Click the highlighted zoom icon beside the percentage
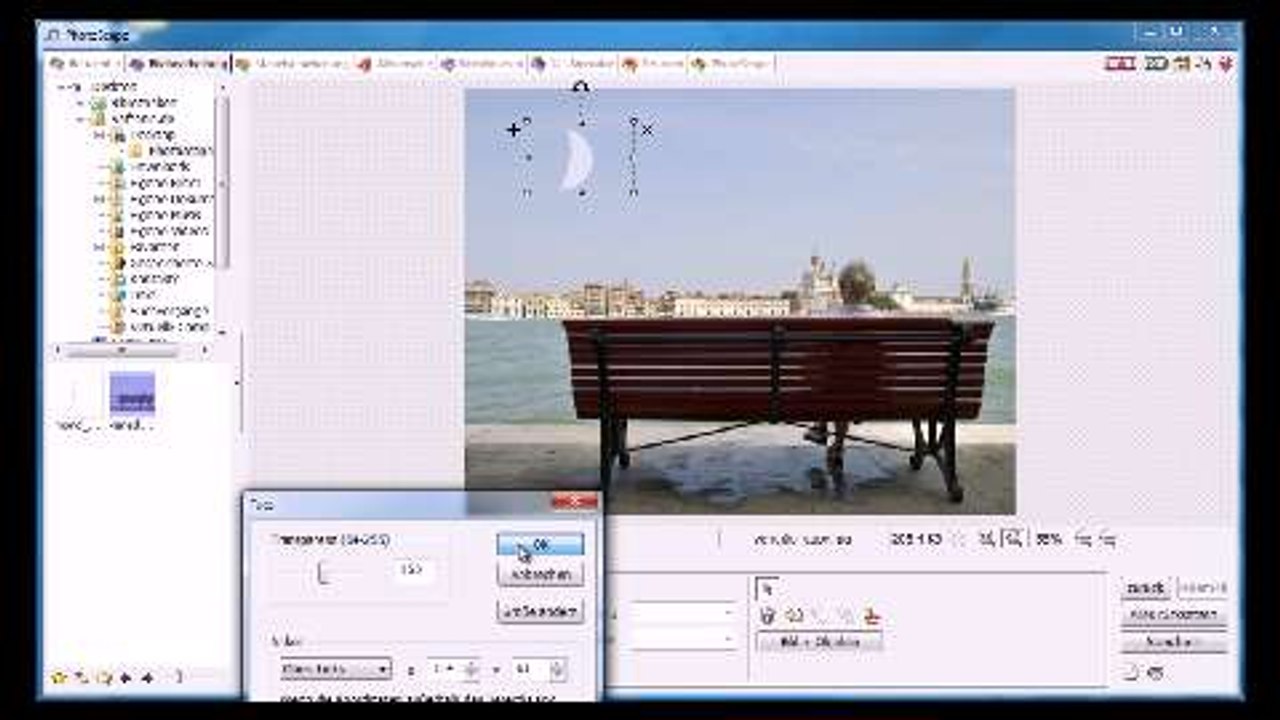Image resolution: width=1280 pixels, height=720 pixels. coord(1012,539)
